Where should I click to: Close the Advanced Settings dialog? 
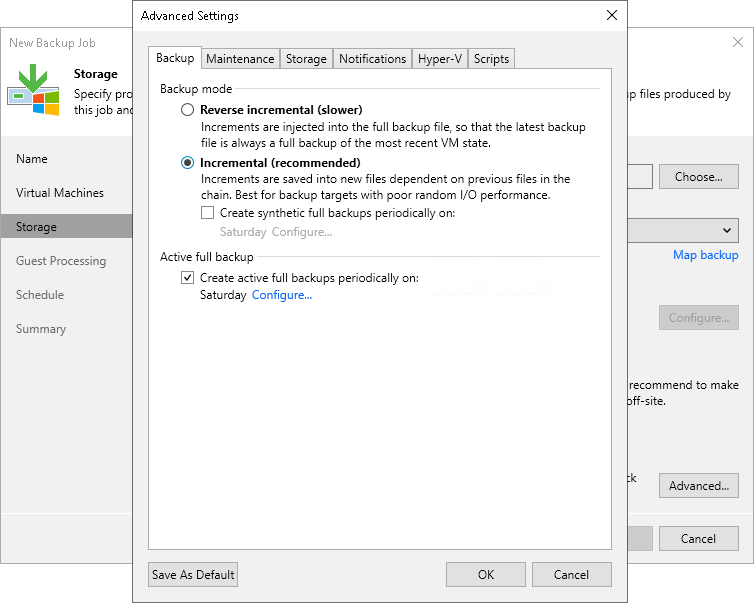click(x=612, y=15)
